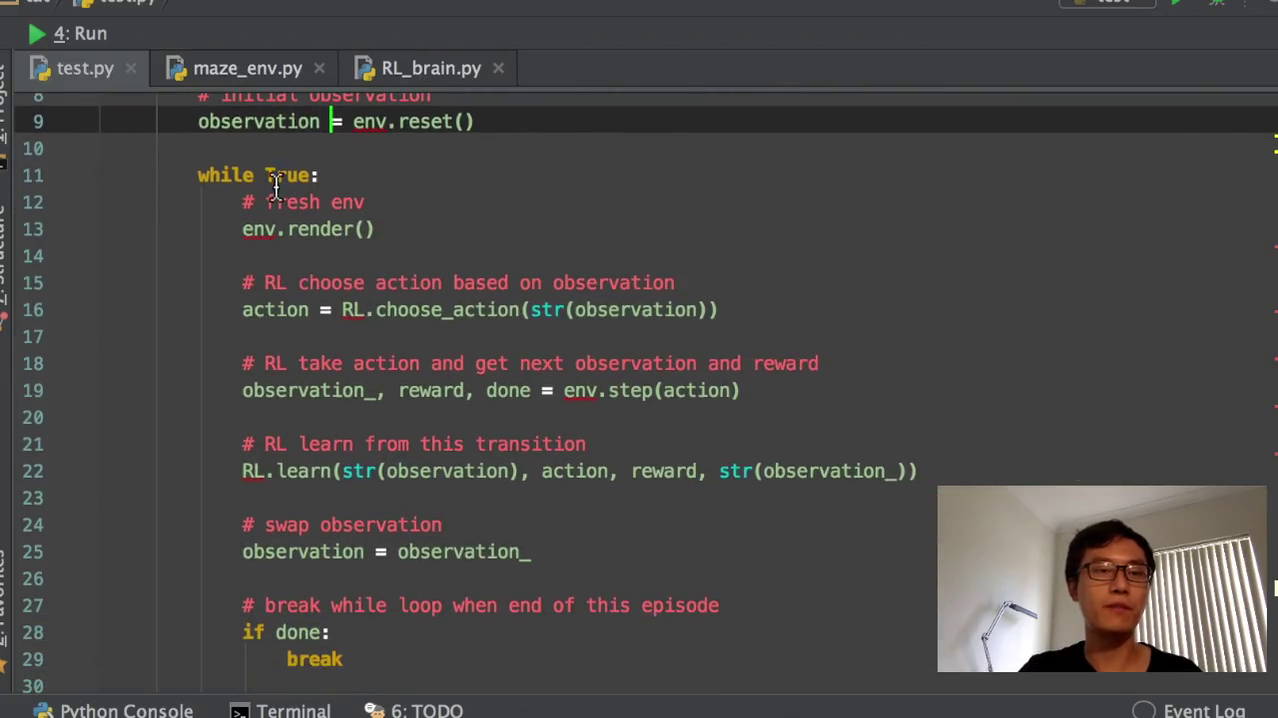Image resolution: width=1278 pixels, height=718 pixels.
Task: Open the 4: Run tool window
Action: click(x=67, y=33)
